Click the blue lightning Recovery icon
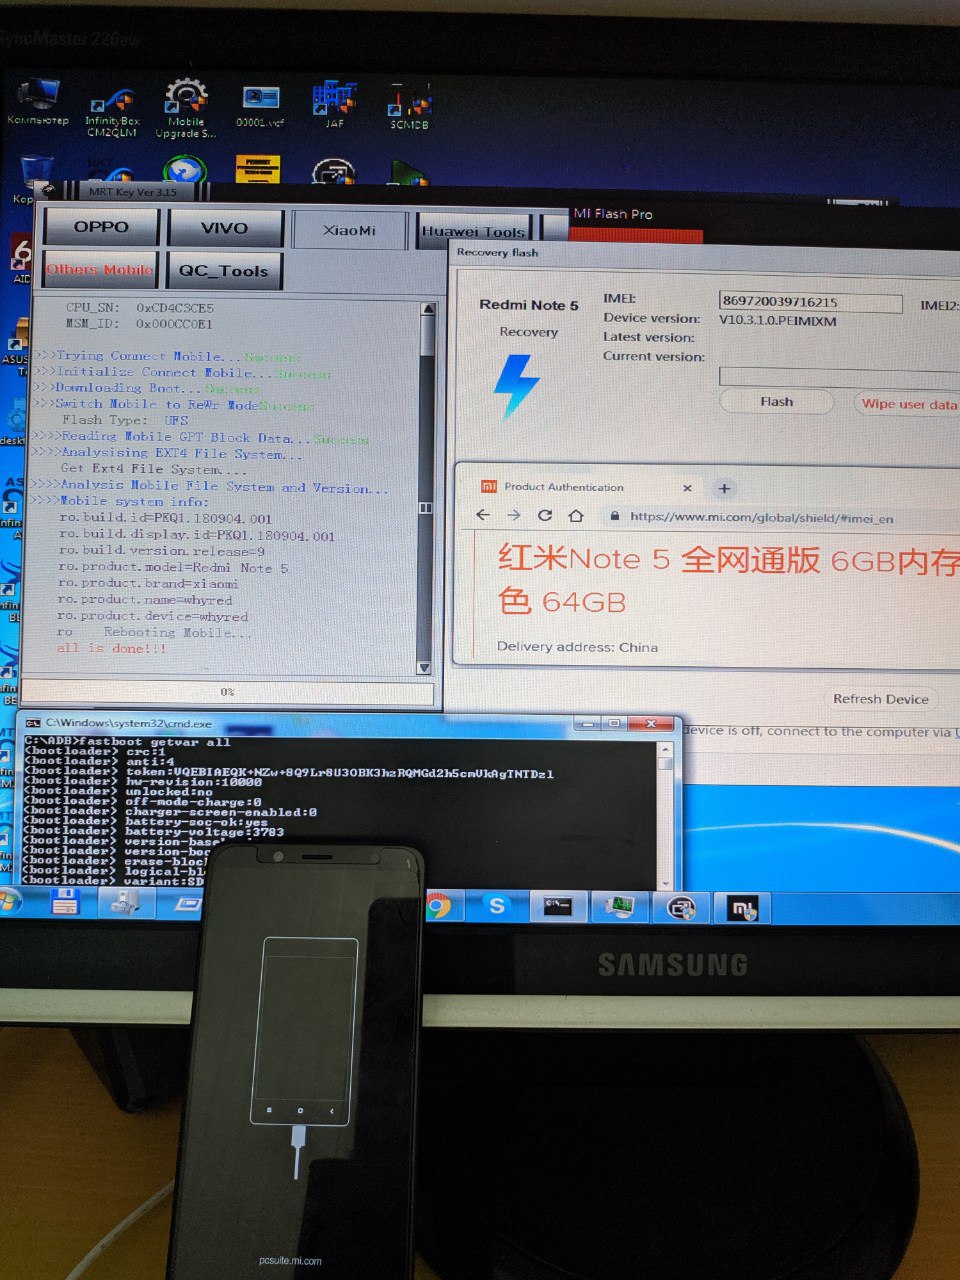Screen dimensions: 960x1280 (x=517, y=385)
